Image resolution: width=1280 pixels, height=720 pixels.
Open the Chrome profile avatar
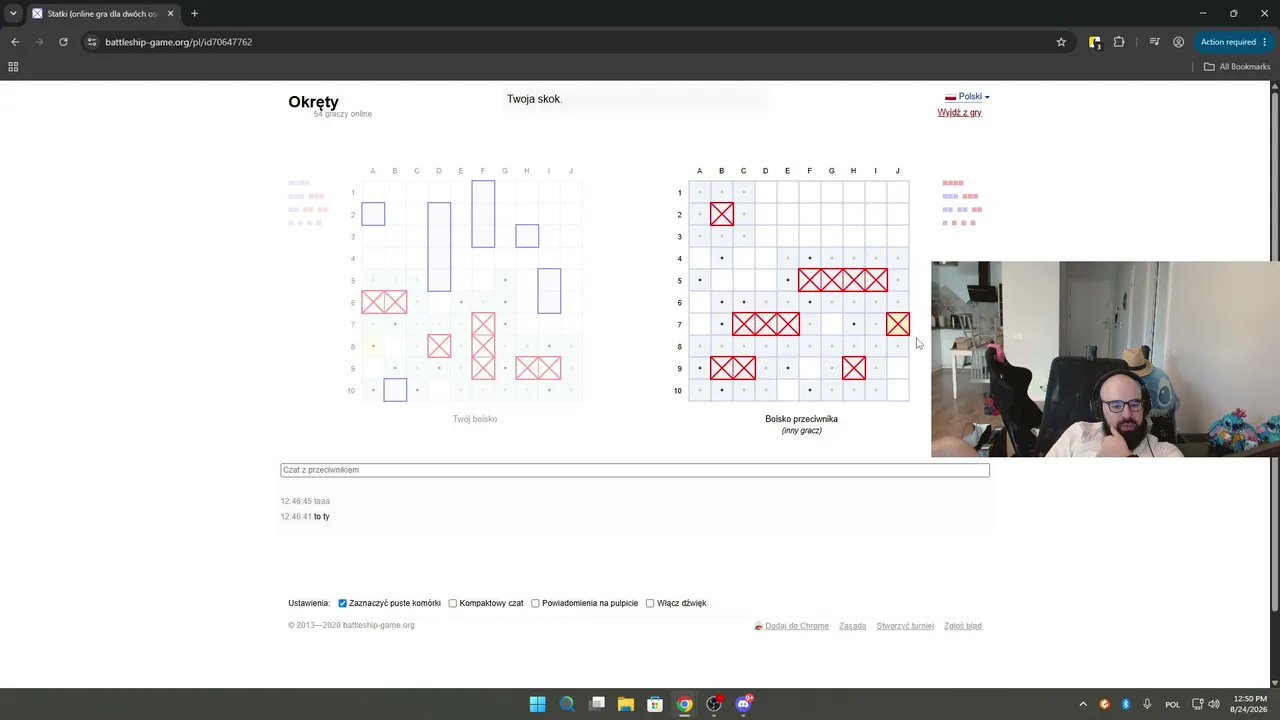pyautogui.click(x=1179, y=42)
